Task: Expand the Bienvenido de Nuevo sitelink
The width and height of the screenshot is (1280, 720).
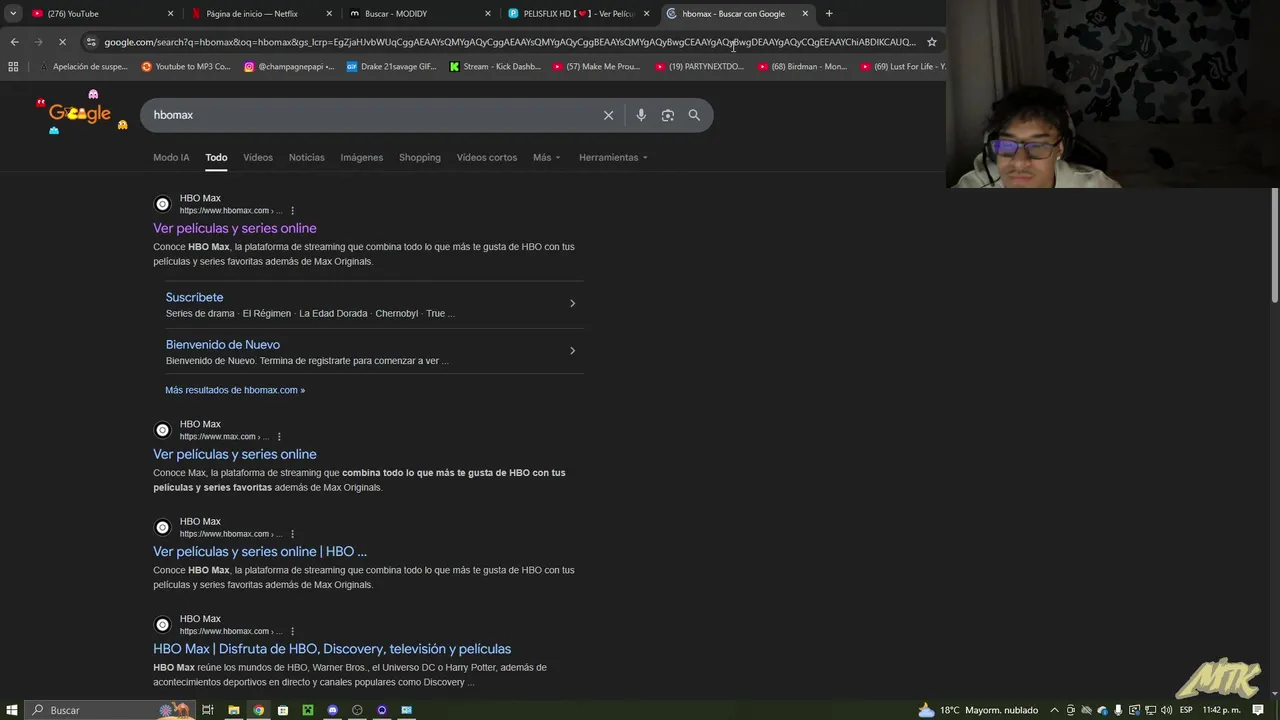Action: (572, 351)
